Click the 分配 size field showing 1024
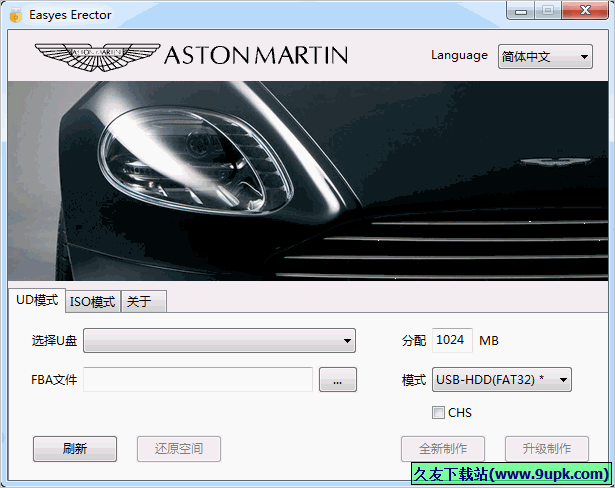This screenshot has width=615, height=488. point(452,340)
